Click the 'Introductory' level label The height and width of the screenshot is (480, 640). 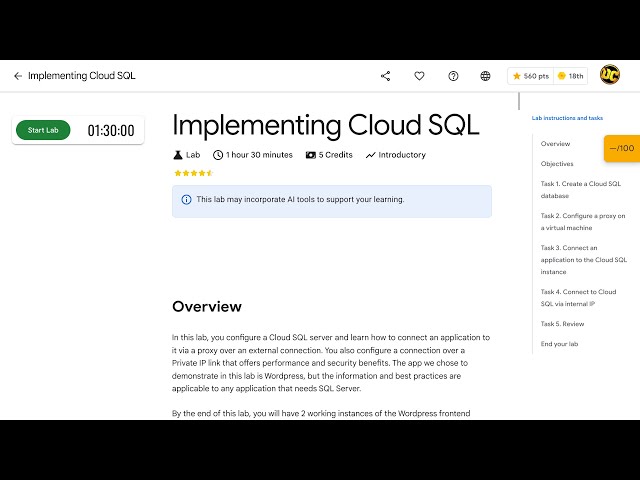coord(402,155)
